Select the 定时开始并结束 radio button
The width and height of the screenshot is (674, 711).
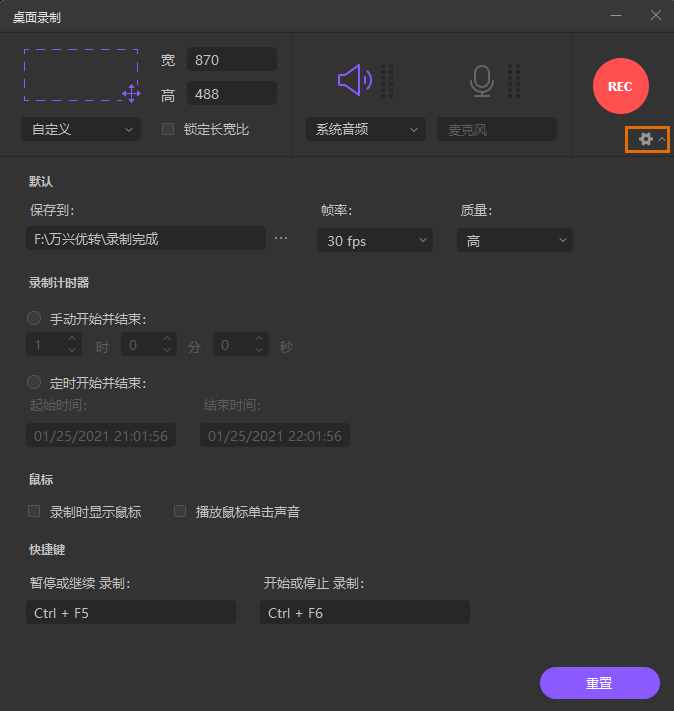pyautogui.click(x=34, y=382)
